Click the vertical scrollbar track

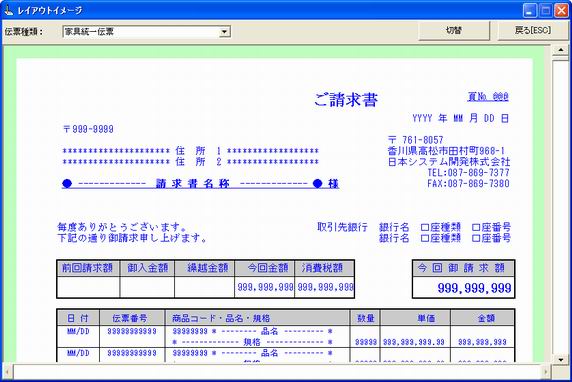tap(561, 204)
